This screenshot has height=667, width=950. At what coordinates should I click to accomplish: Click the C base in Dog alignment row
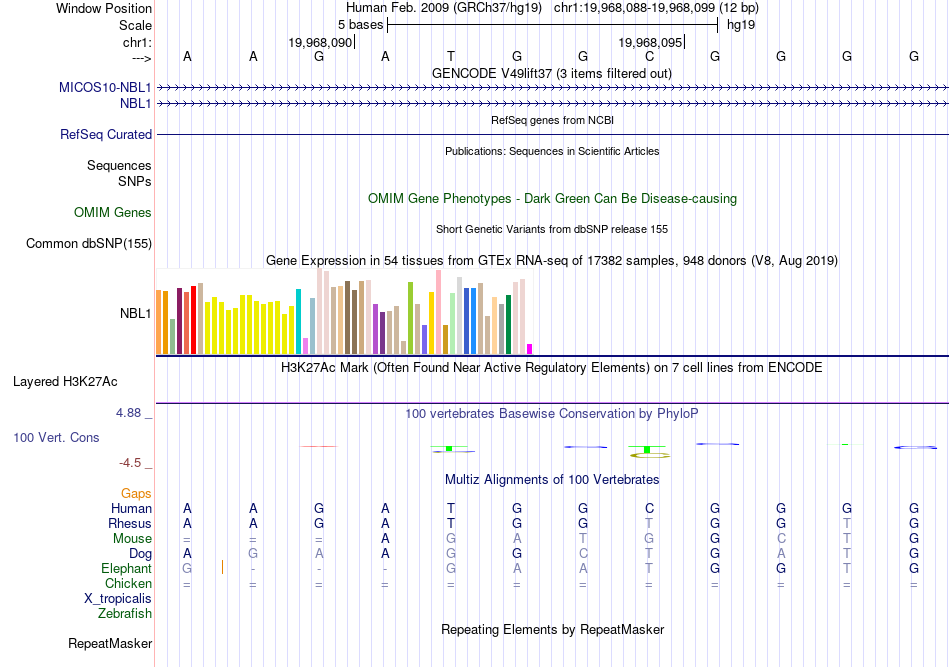click(583, 553)
